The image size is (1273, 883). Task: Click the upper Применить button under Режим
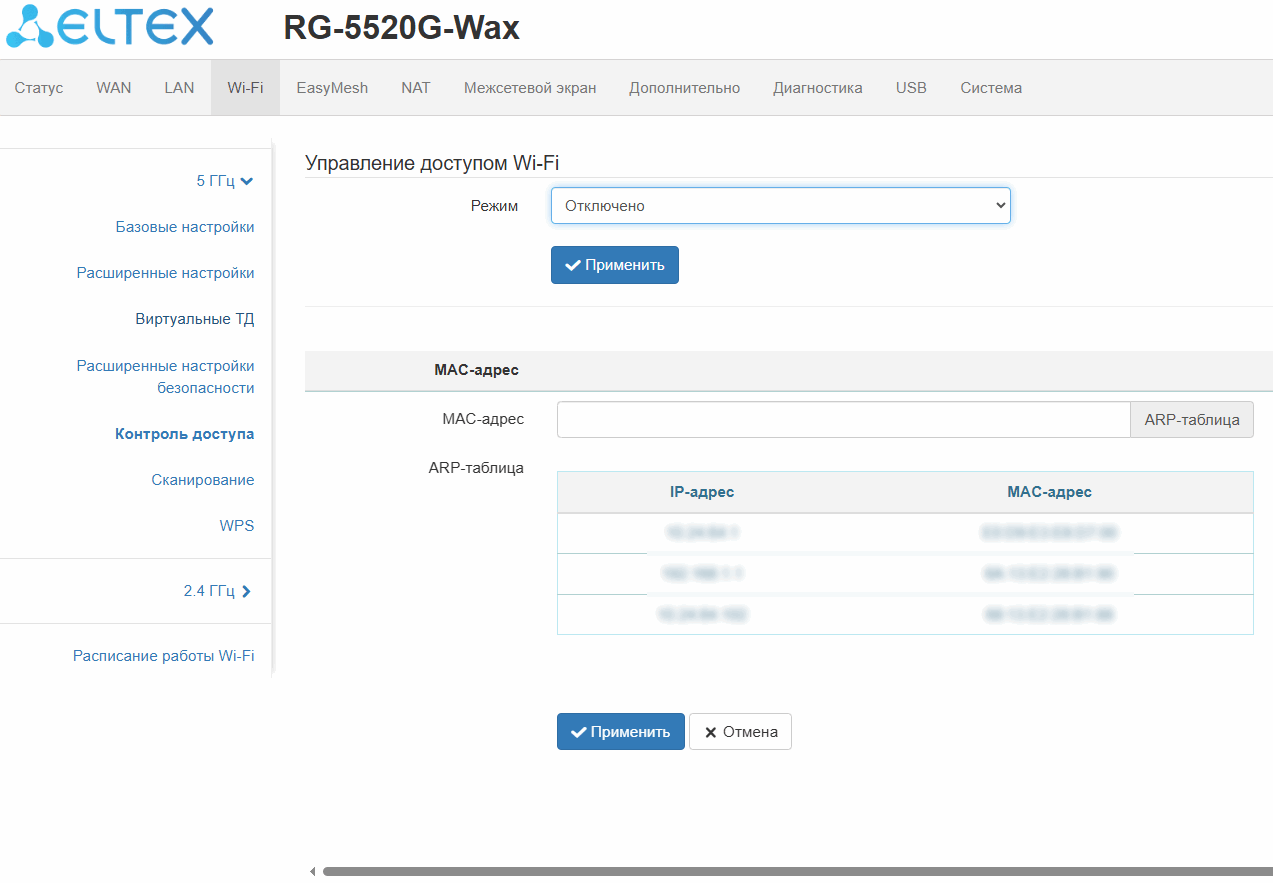pyautogui.click(x=614, y=265)
